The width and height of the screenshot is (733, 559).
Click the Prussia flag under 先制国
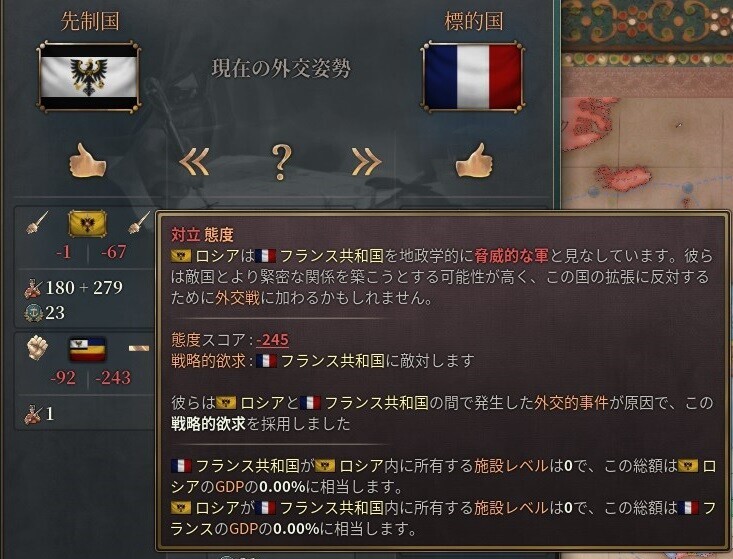point(88,77)
